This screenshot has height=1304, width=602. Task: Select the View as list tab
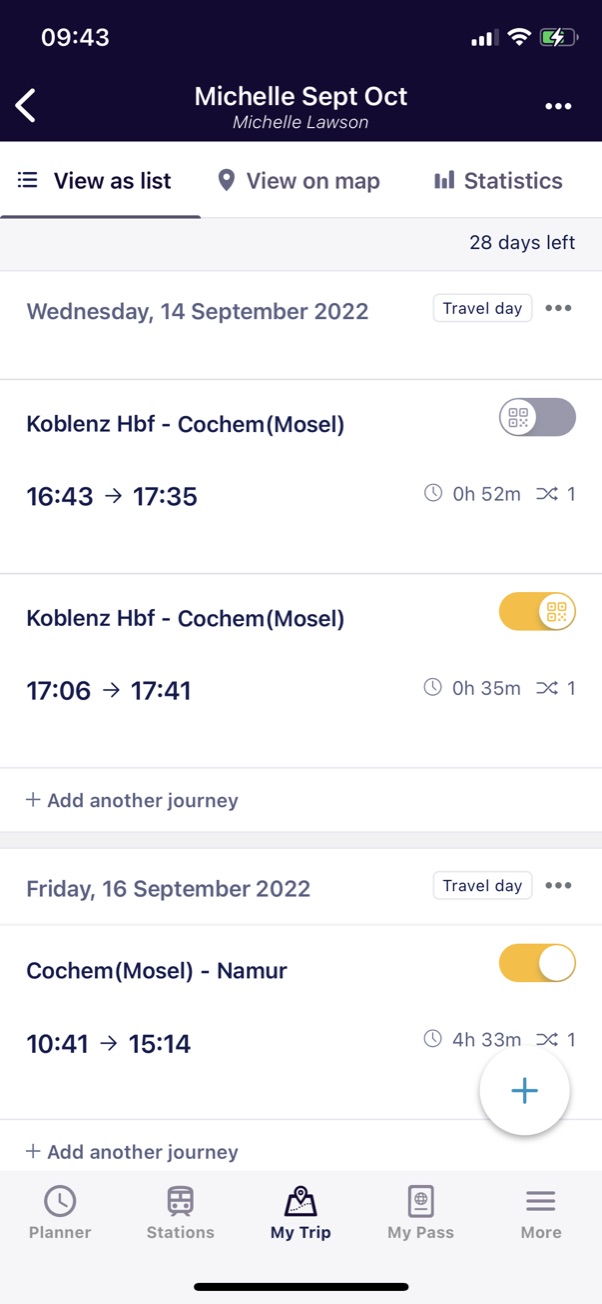click(96, 181)
